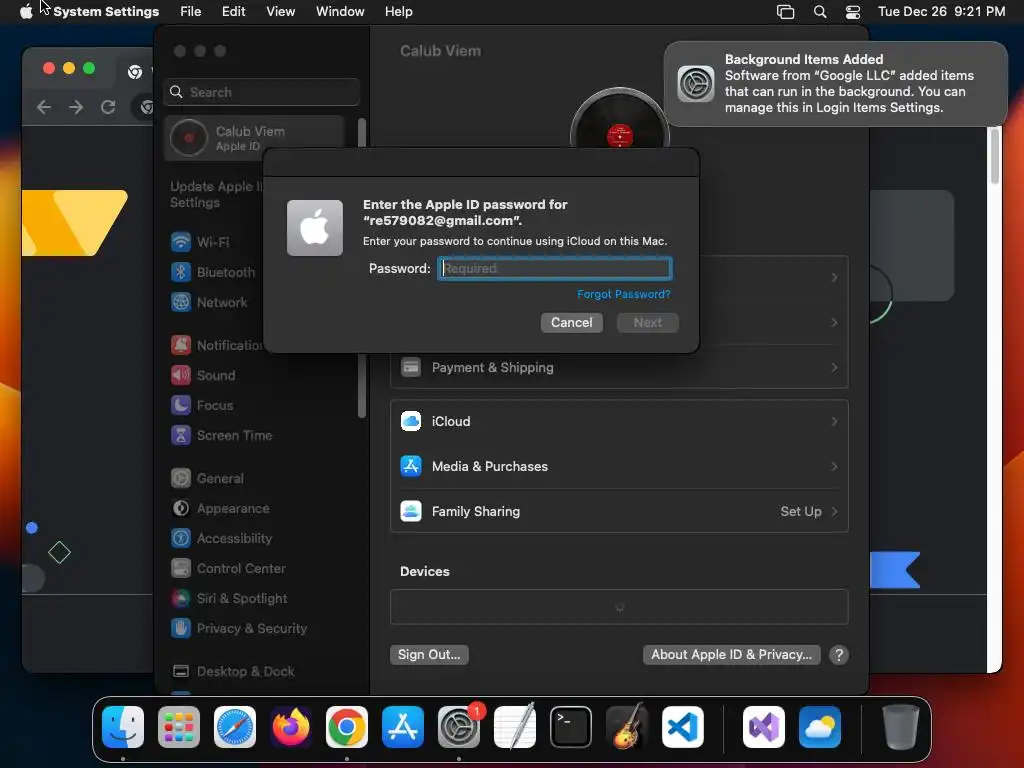This screenshot has width=1024, height=768.
Task: Expand Payment & Shipping chevron
Action: click(834, 368)
